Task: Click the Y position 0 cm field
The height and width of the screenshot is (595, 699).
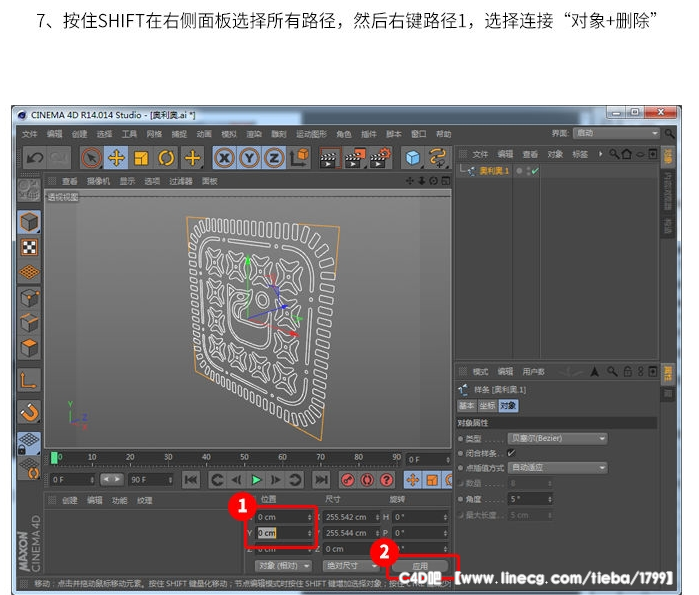Action: point(284,533)
